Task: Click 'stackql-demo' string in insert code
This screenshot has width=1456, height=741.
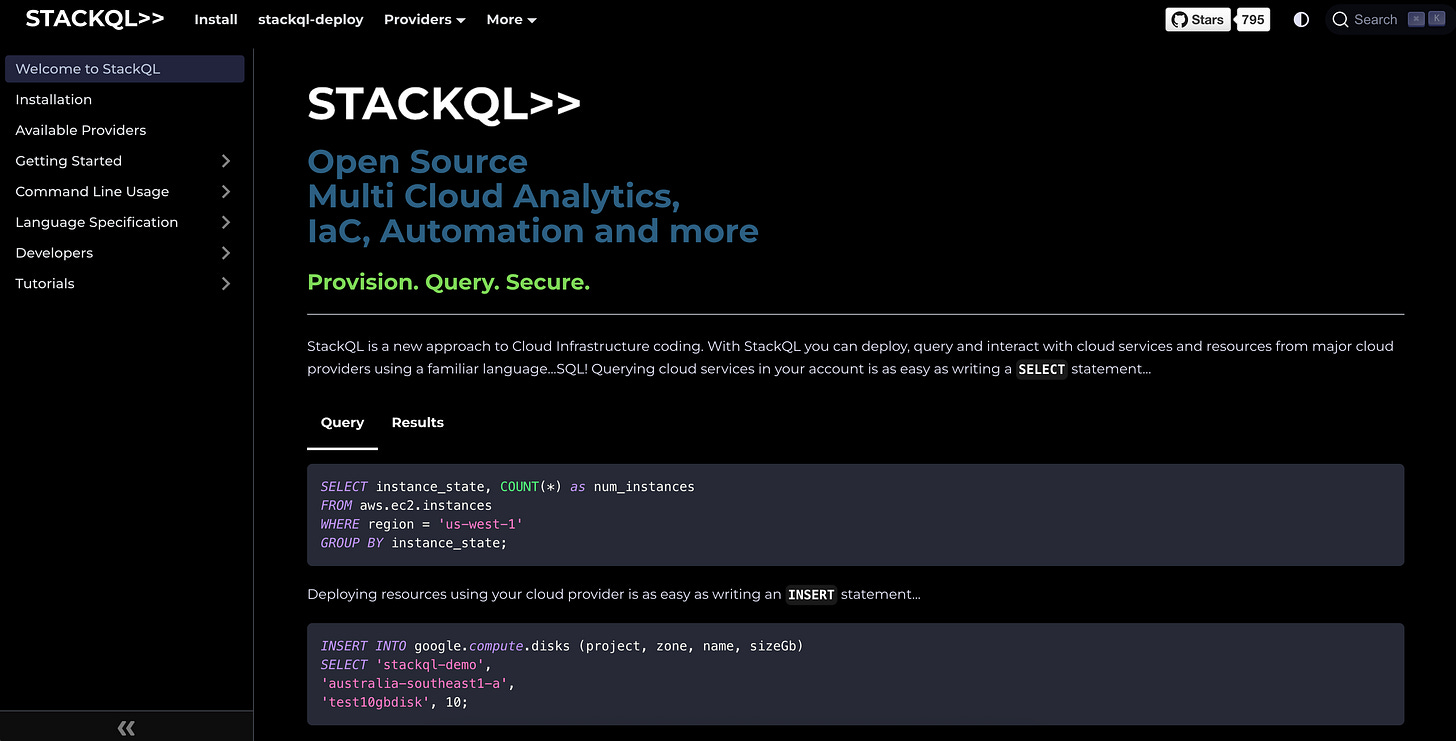Action: [431, 665]
